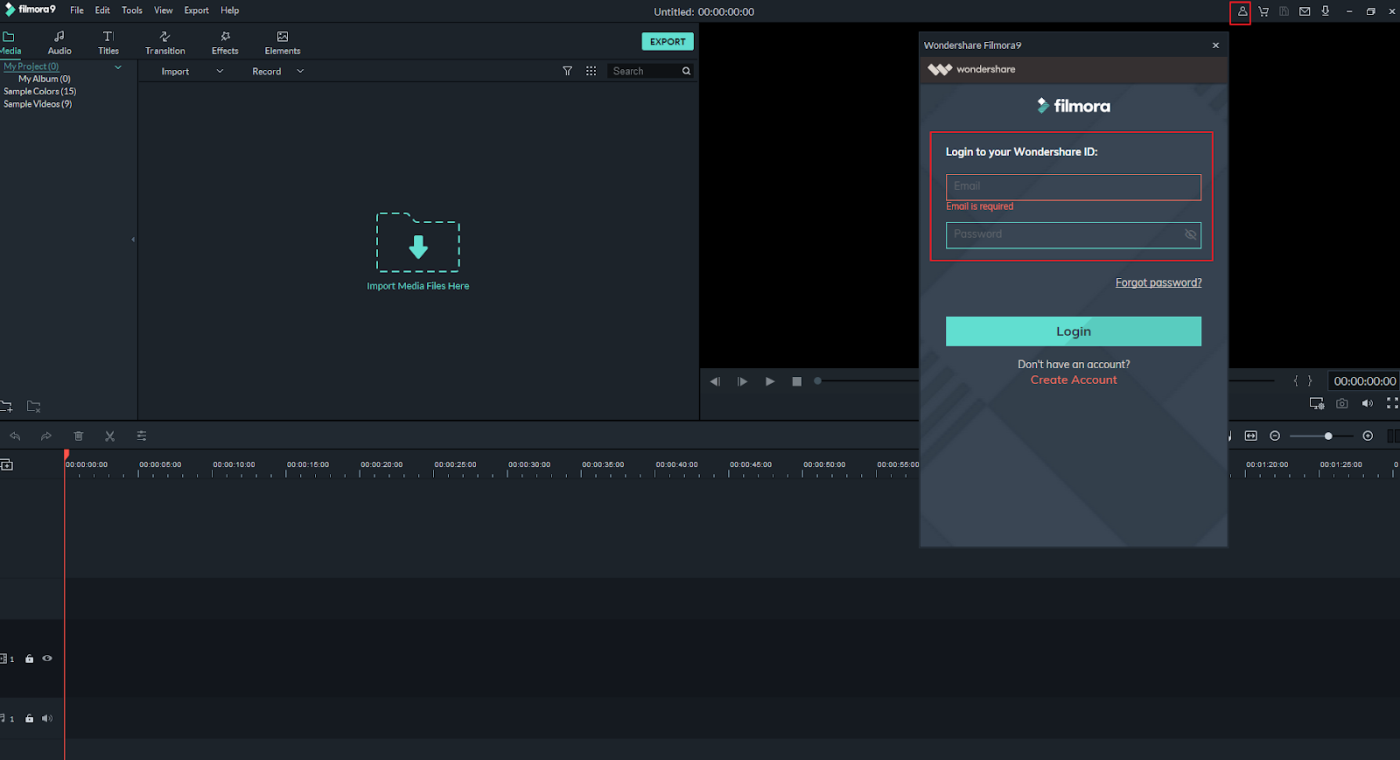Image resolution: width=1400 pixels, height=760 pixels.
Task: Select My Album (0) folder
Action: click(x=44, y=79)
